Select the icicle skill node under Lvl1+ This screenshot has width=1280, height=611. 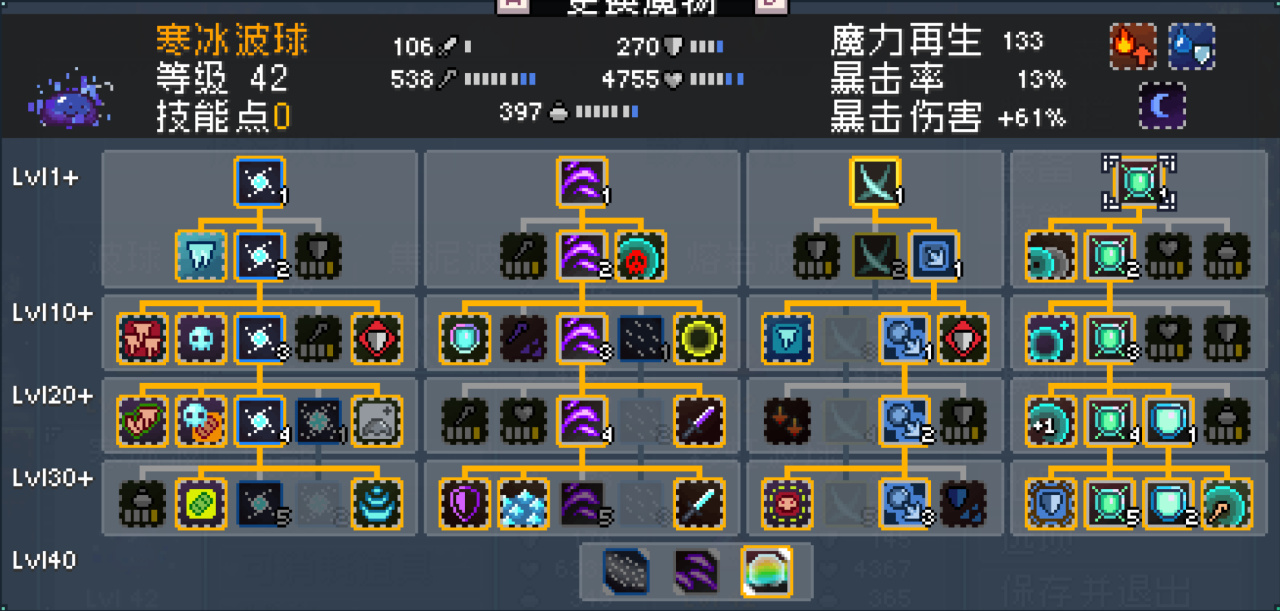coord(200,255)
